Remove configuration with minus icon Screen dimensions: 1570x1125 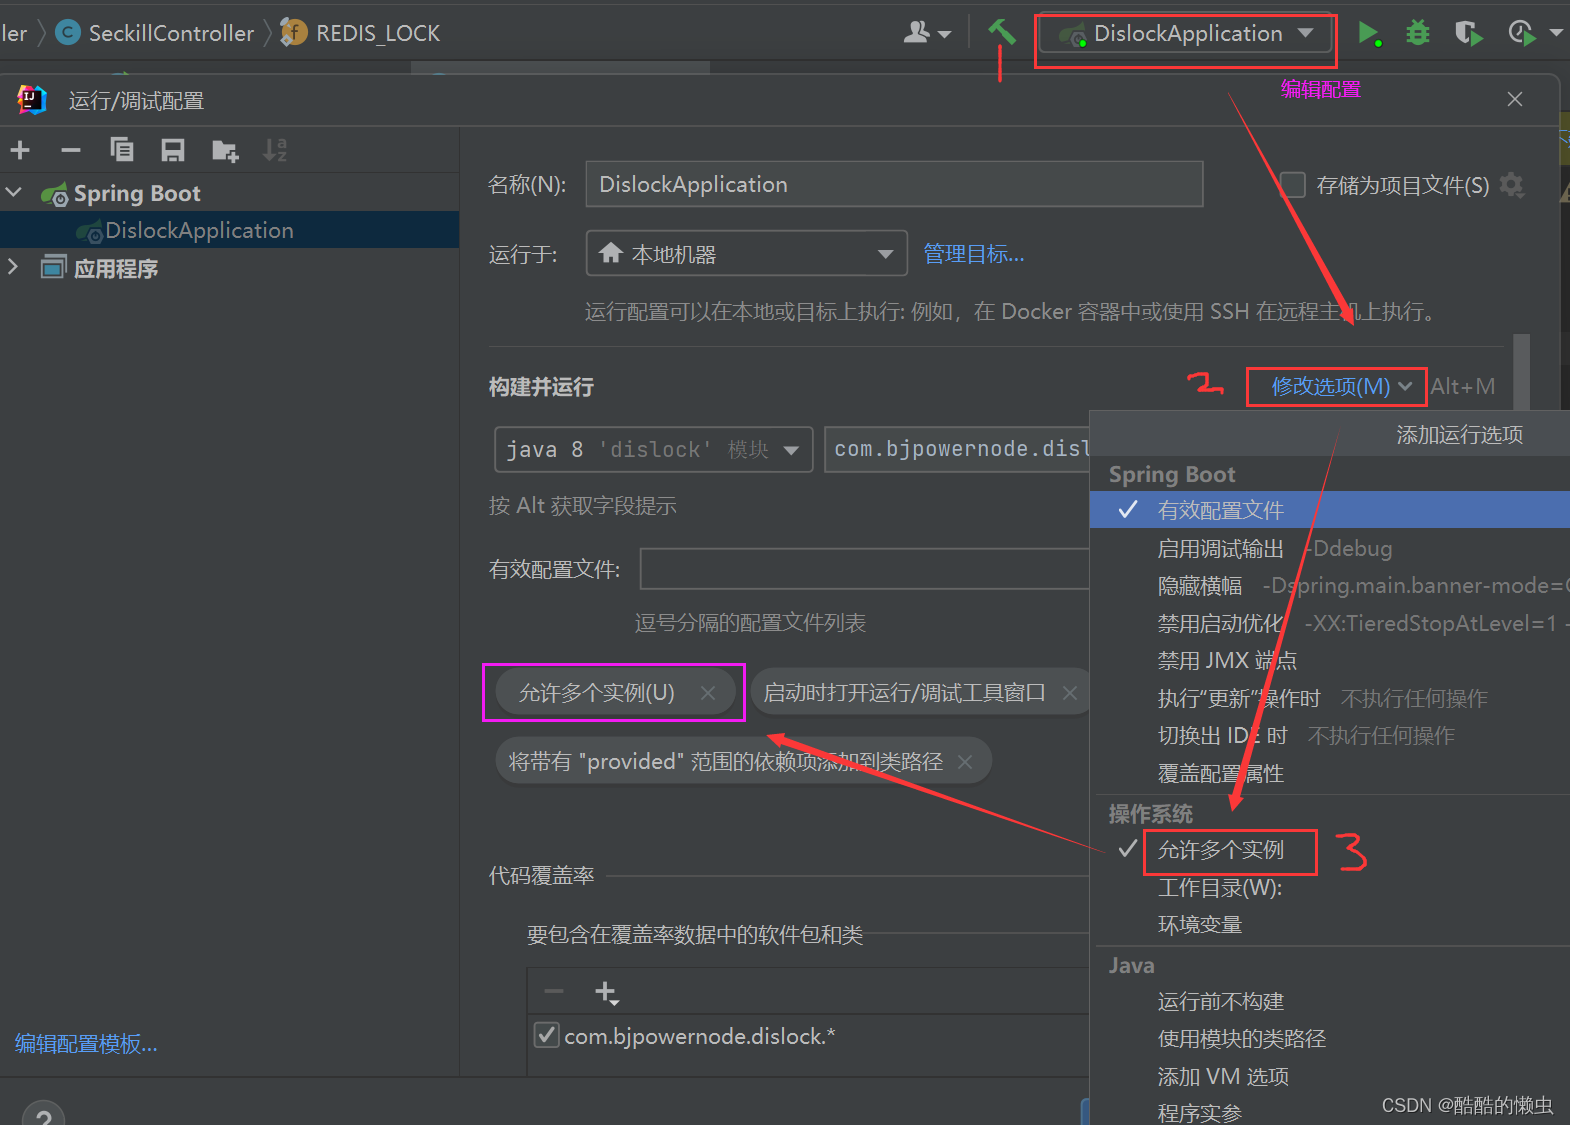[70, 150]
